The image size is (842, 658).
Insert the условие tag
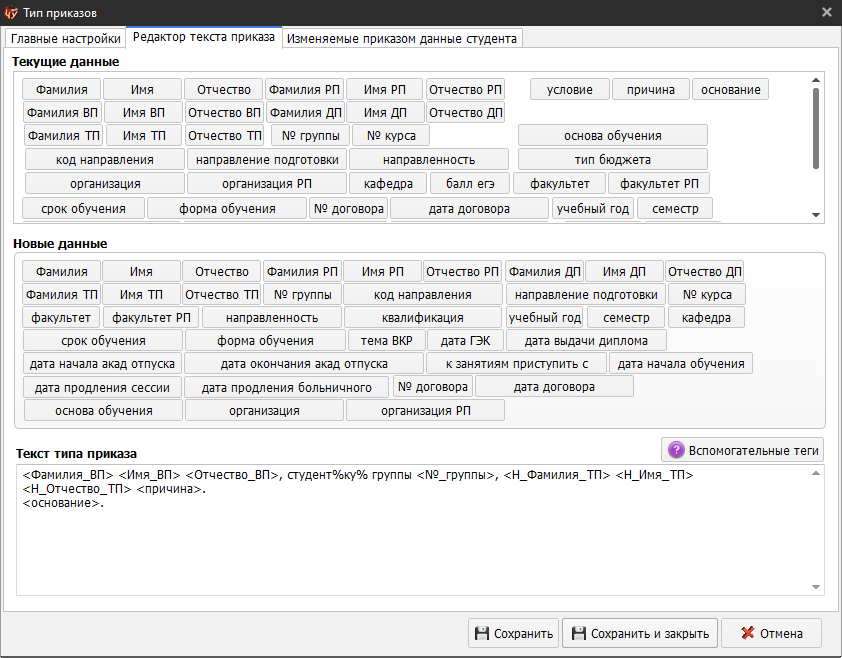pos(569,90)
